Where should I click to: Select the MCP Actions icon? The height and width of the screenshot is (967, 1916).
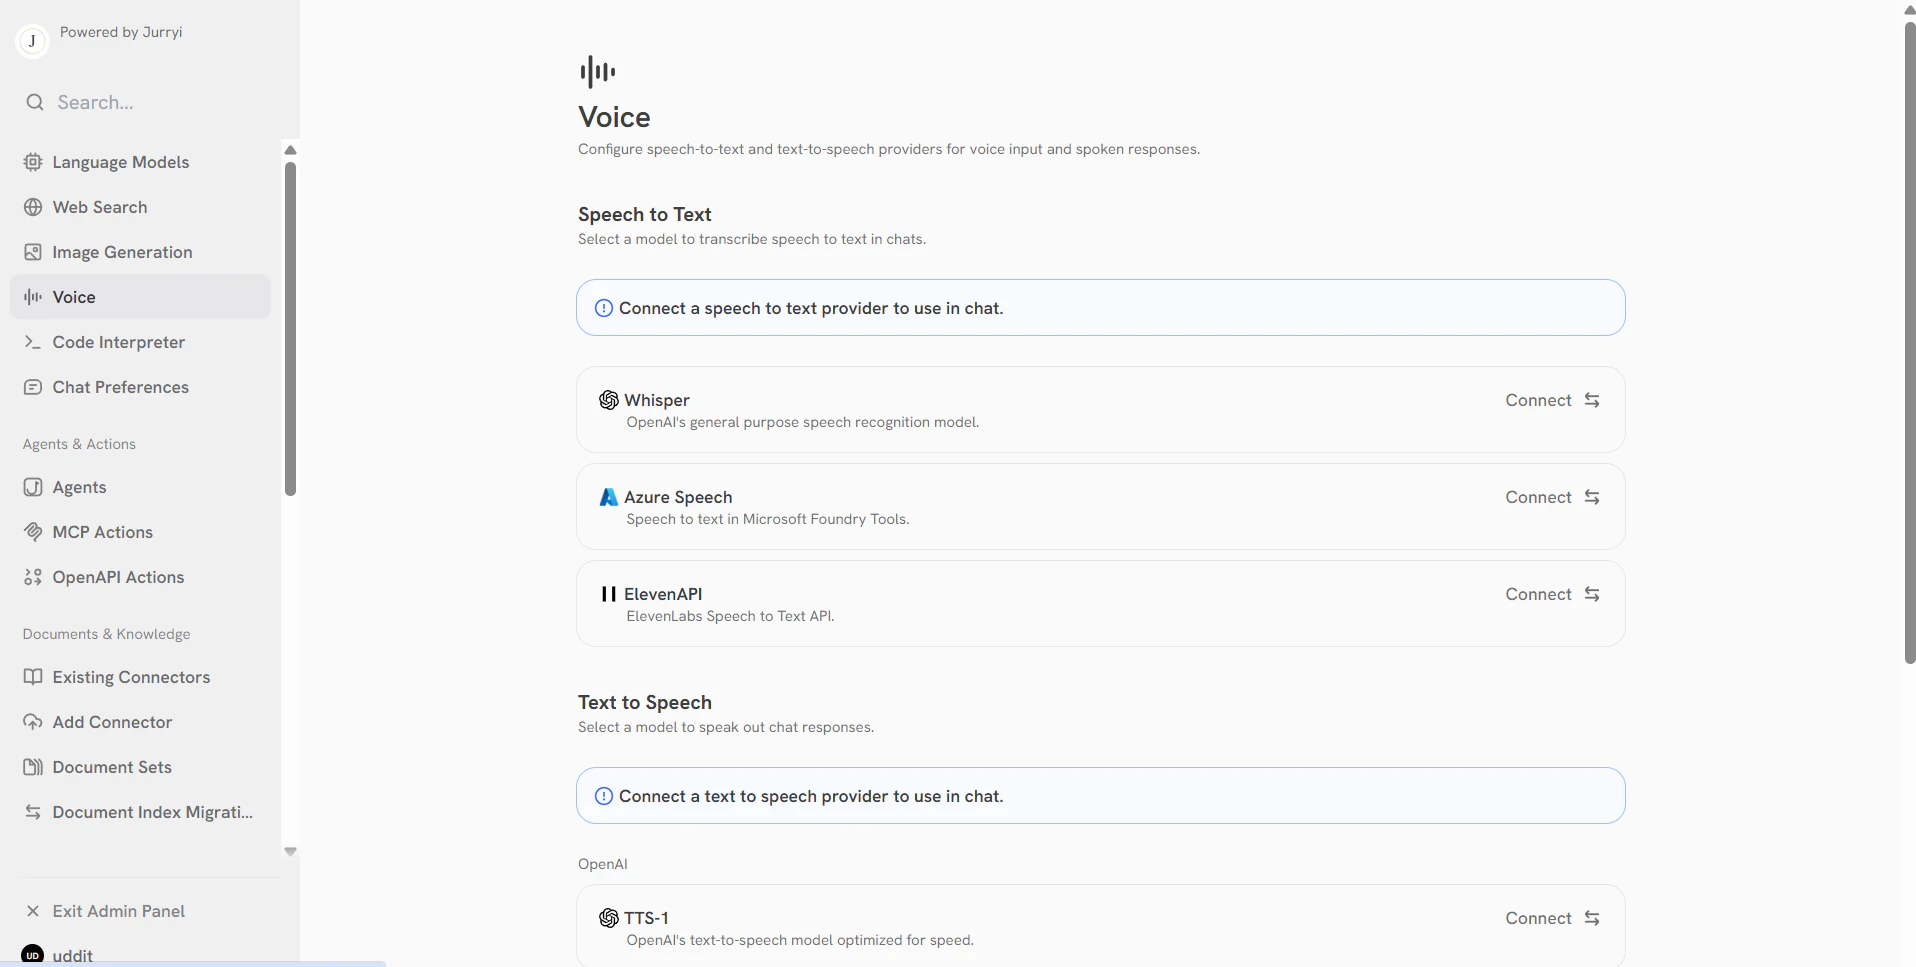click(33, 532)
